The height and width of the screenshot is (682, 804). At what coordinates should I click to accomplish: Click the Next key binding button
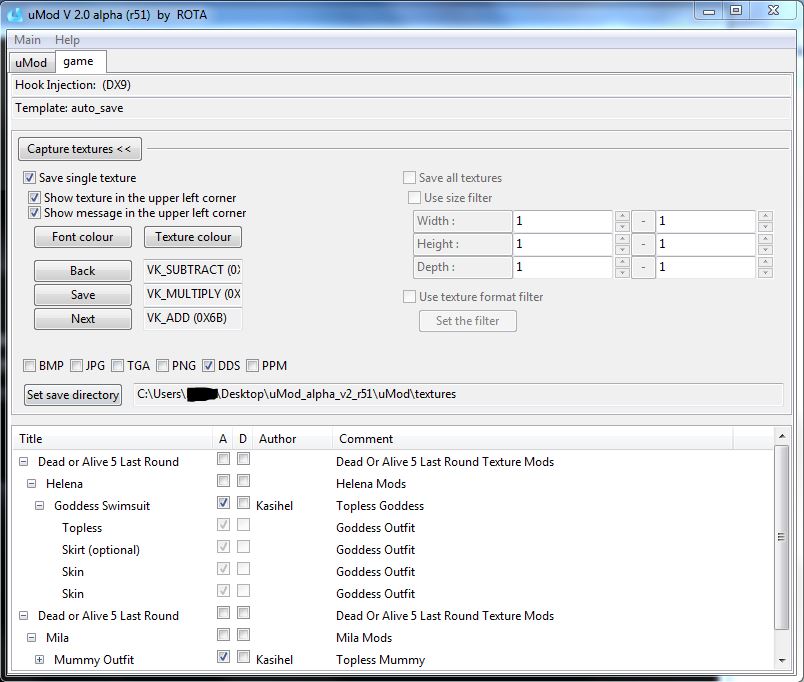point(83,319)
